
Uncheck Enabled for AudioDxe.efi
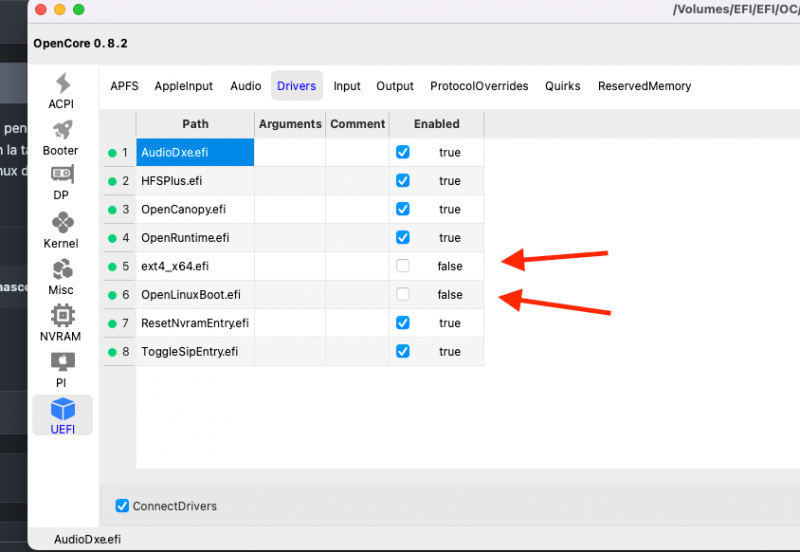(x=403, y=152)
